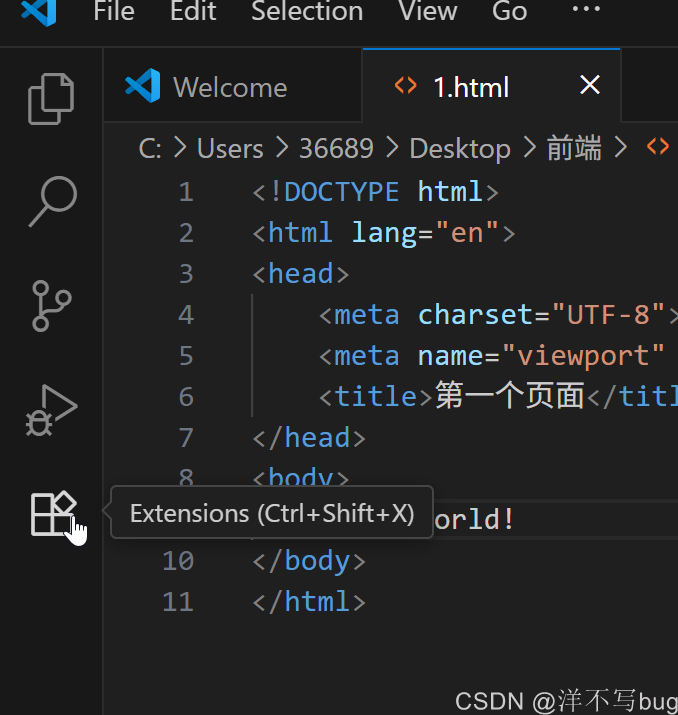Open the Source Control branch icon
The width and height of the screenshot is (678, 715).
[52, 306]
